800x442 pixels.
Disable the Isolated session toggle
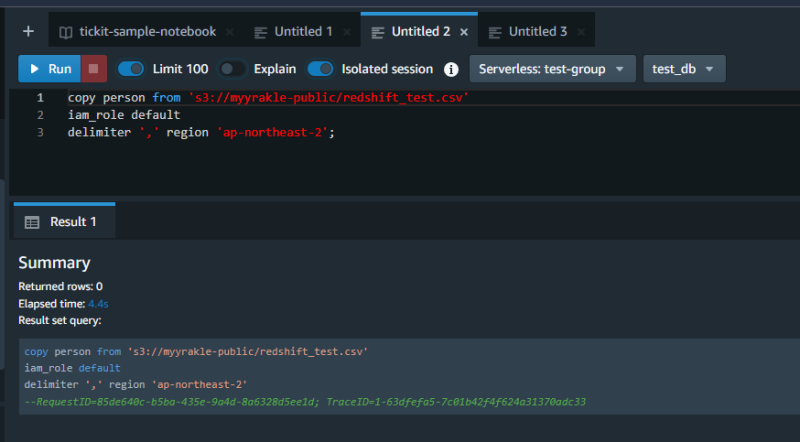(320, 69)
